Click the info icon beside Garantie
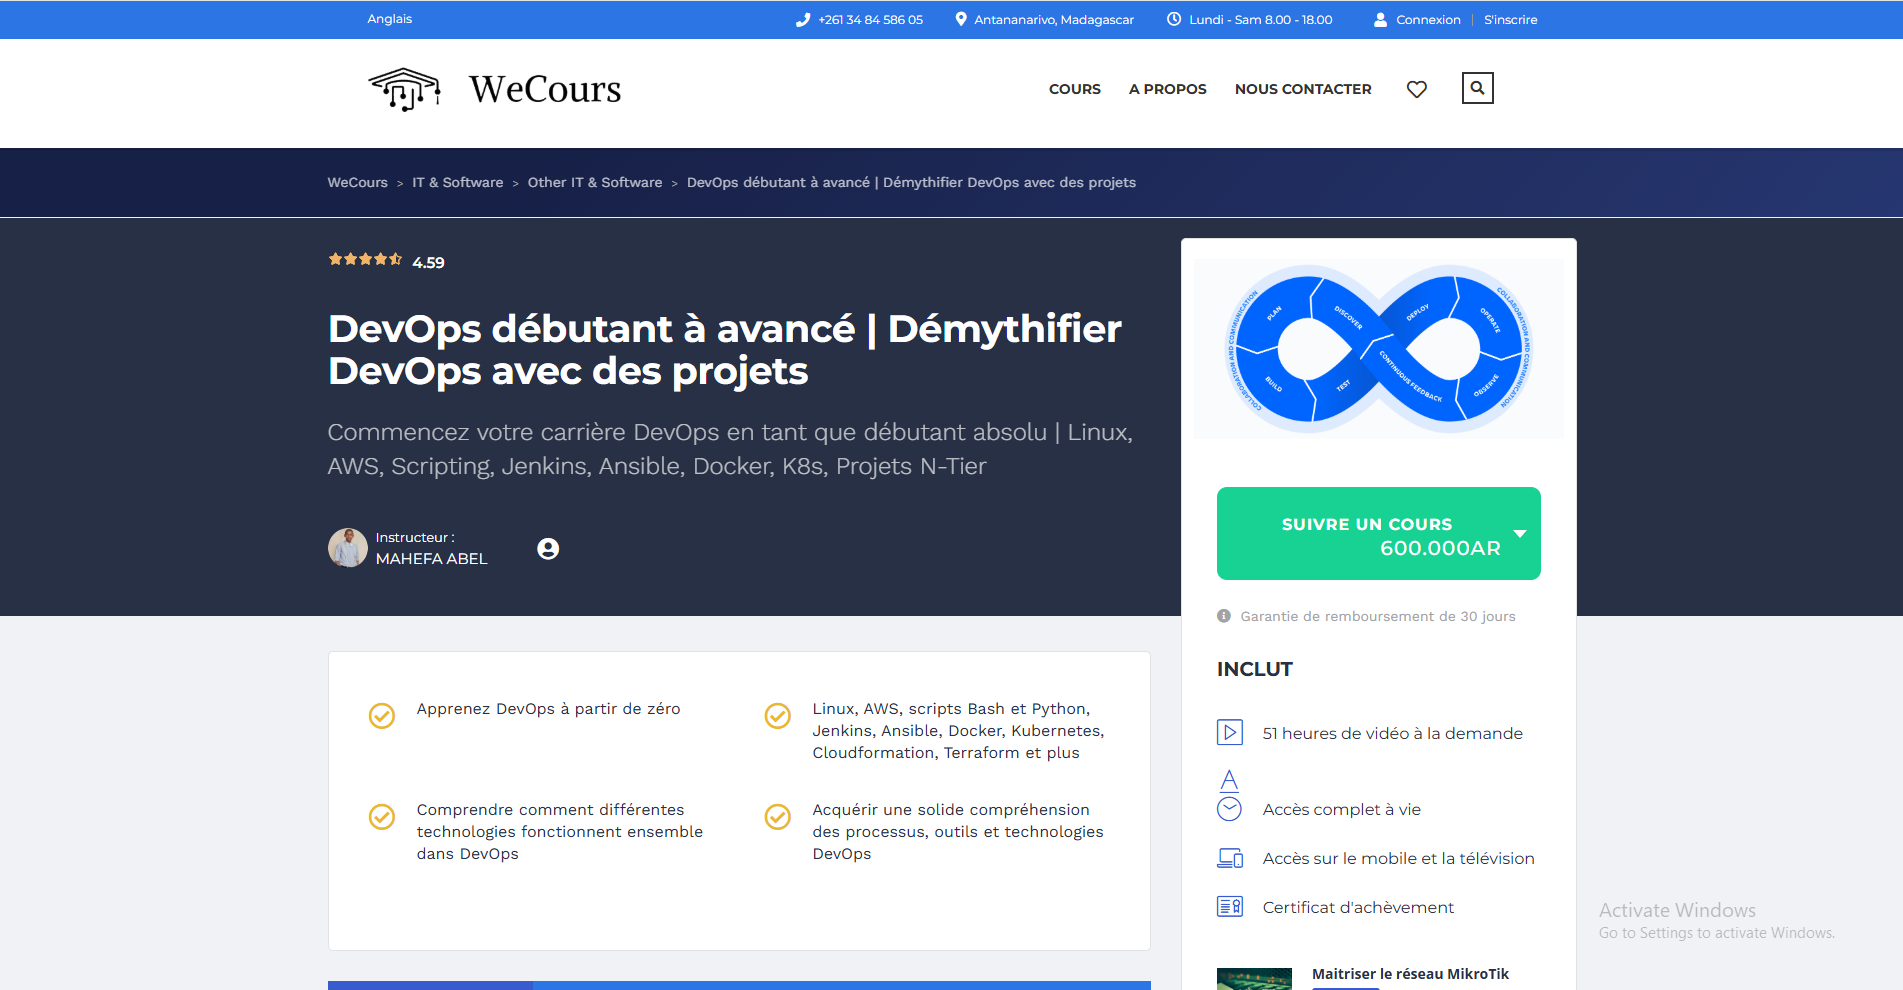The width and height of the screenshot is (1903, 990). coord(1224,616)
